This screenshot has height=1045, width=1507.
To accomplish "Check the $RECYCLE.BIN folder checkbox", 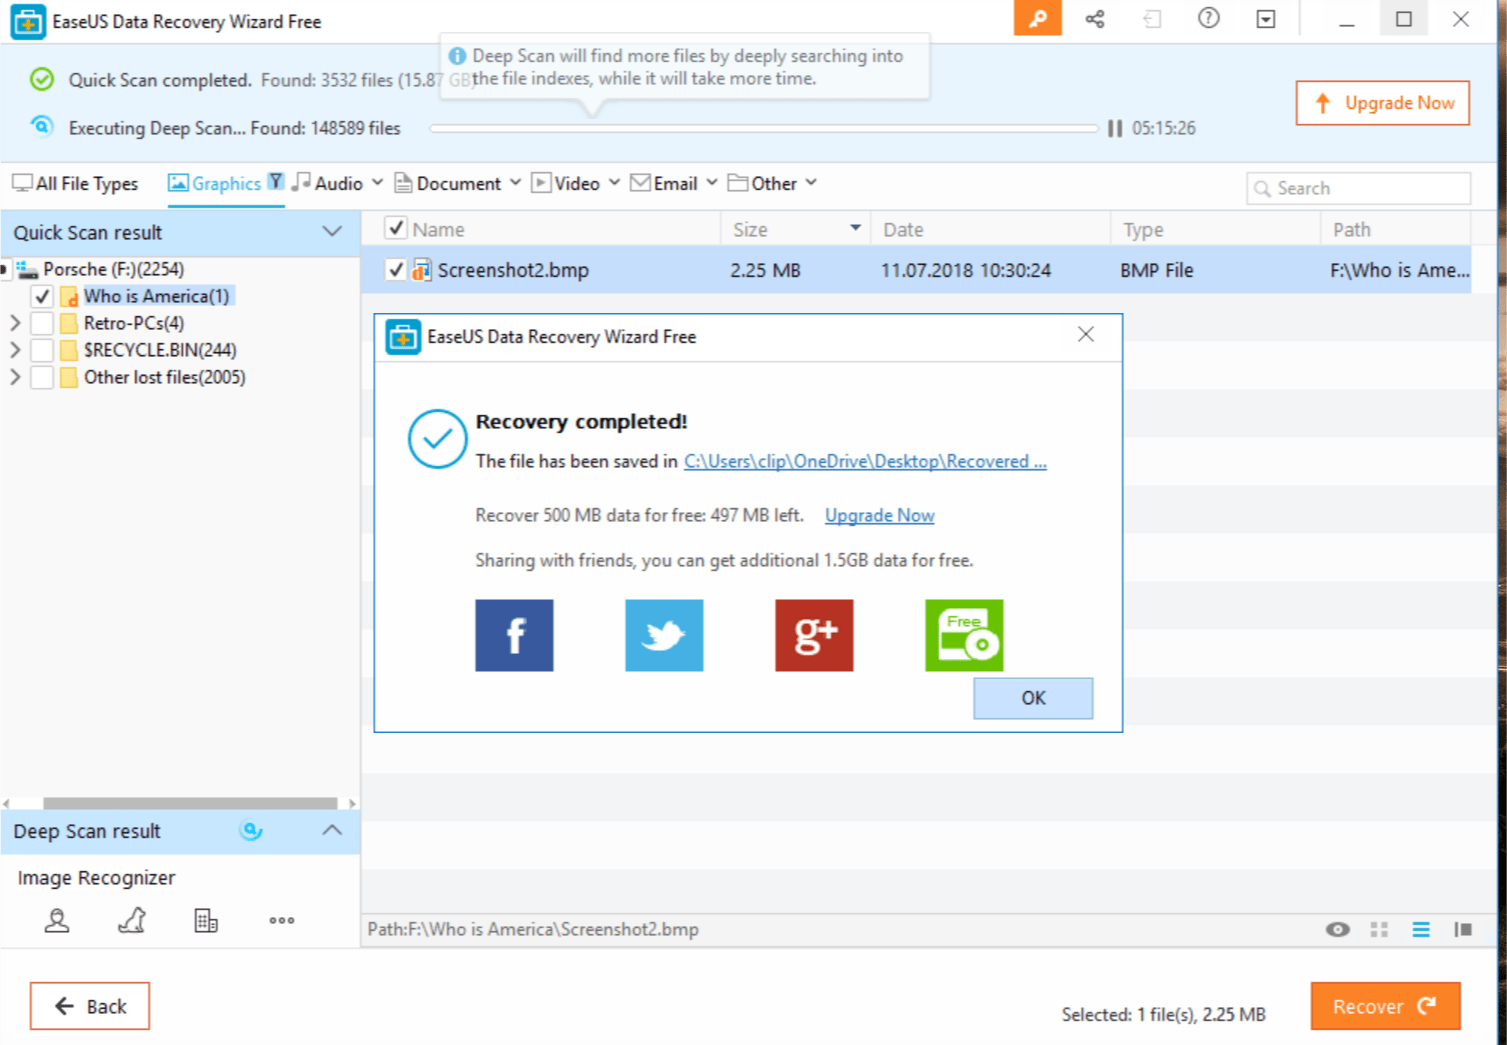I will click(x=42, y=350).
